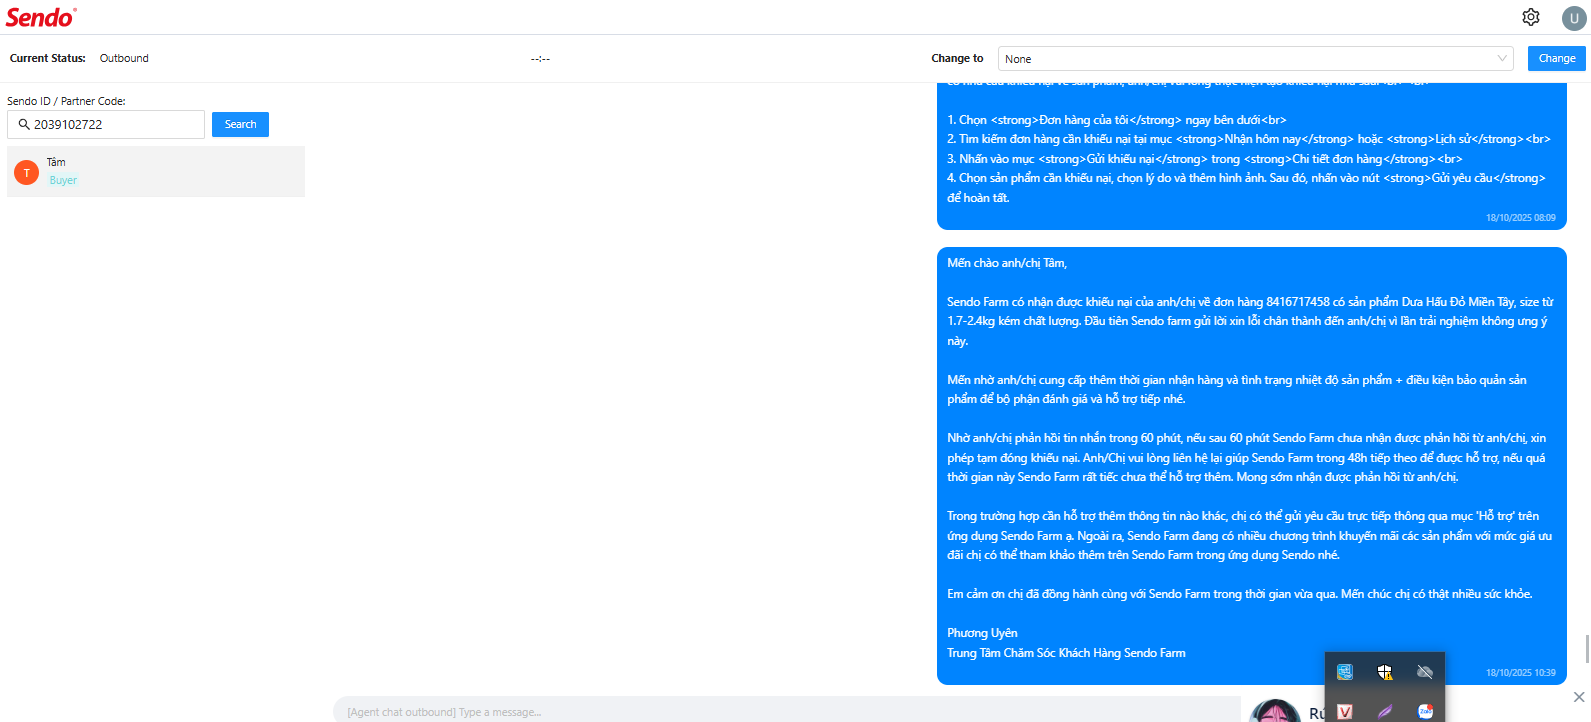Screen dimensions: 1591x722
Task: Open the blue graphics tray icon
Action: 1345,672
